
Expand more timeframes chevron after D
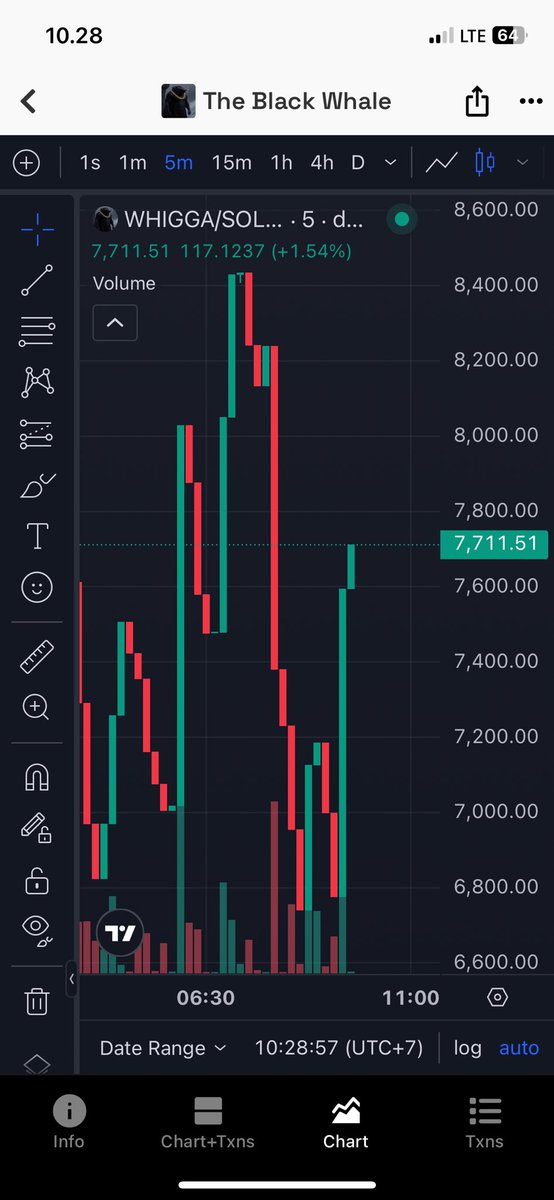pyautogui.click(x=390, y=162)
